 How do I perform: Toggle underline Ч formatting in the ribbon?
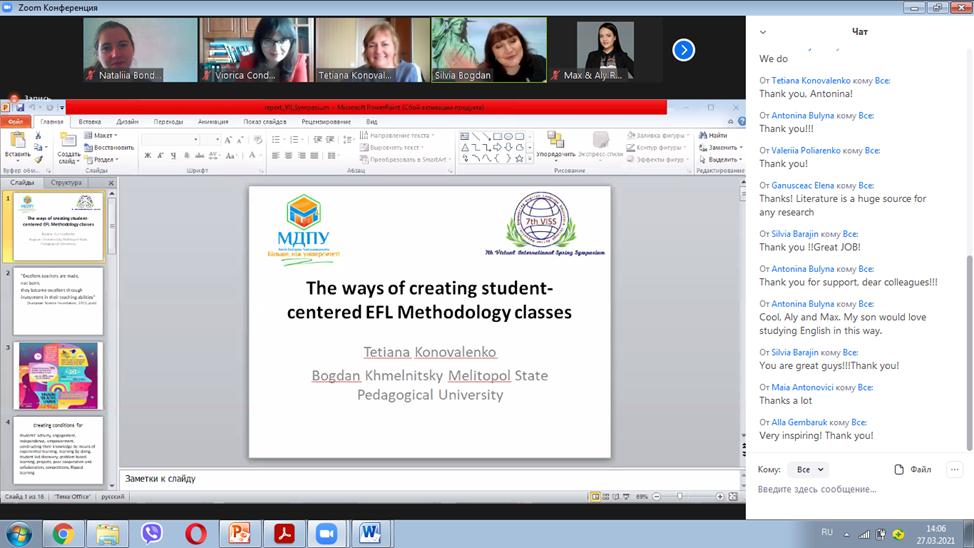click(173, 156)
